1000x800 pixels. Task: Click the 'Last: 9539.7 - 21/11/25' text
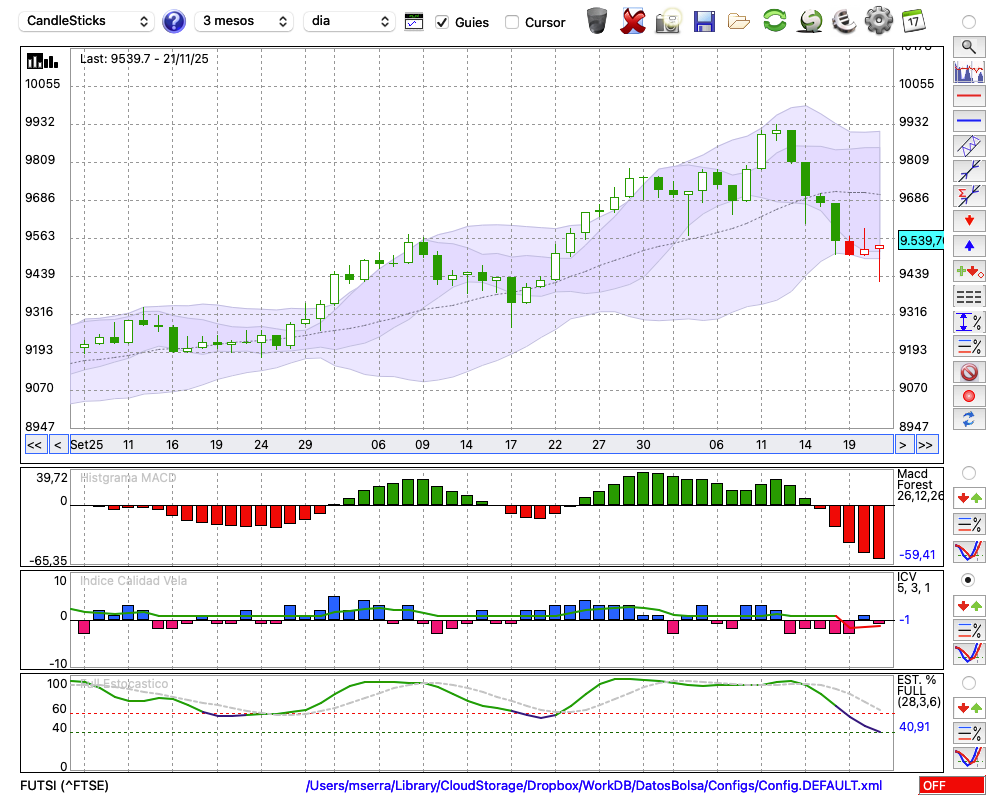coord(144,59)
